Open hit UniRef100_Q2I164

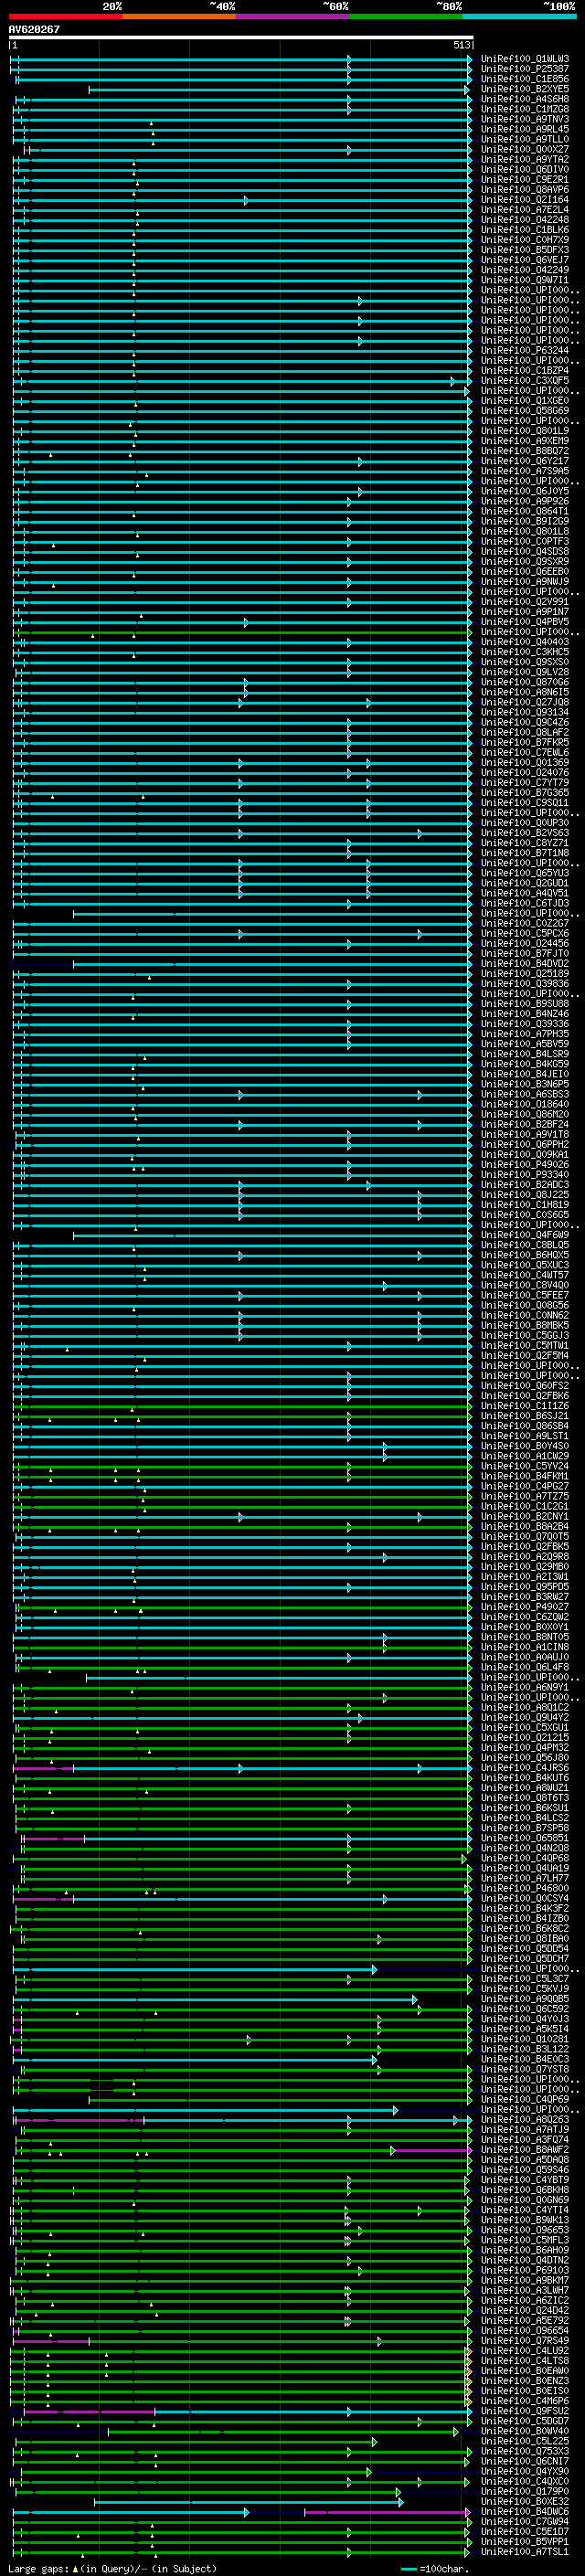click(525, 199)
